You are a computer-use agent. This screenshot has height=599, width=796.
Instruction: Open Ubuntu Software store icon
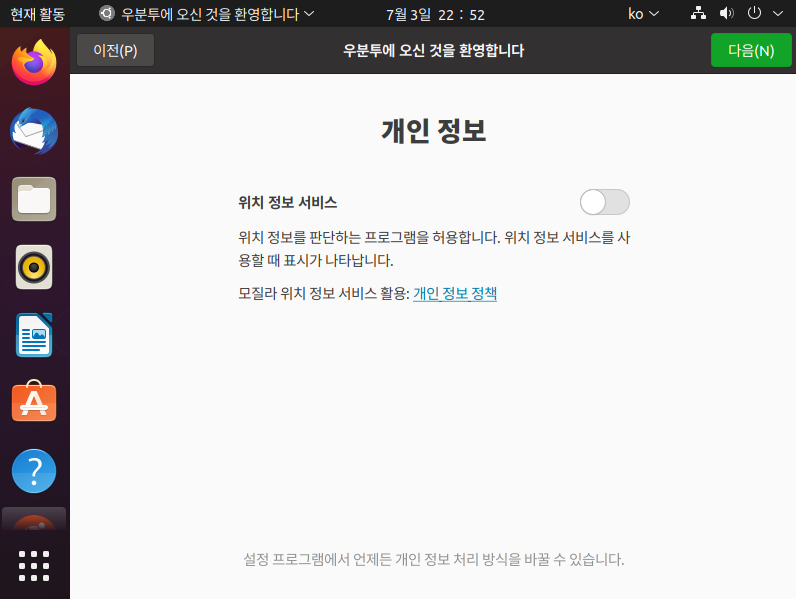[34, 401]
